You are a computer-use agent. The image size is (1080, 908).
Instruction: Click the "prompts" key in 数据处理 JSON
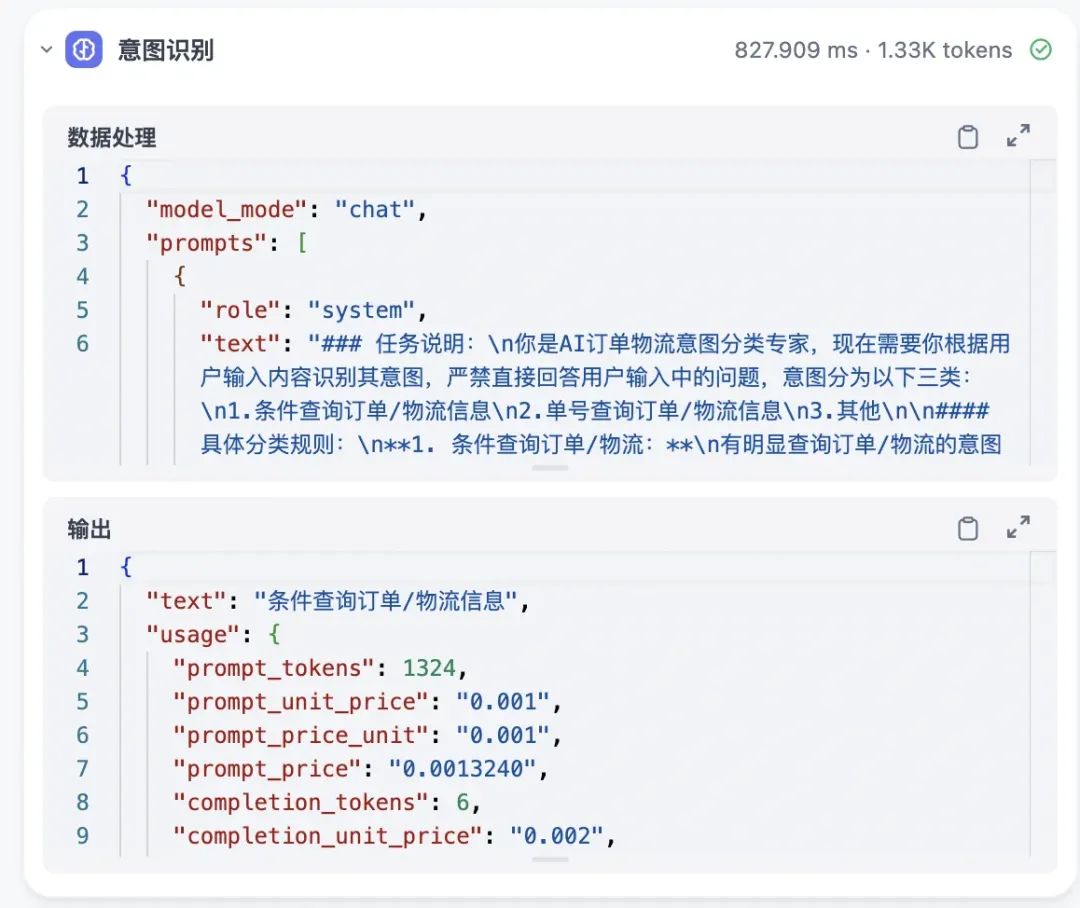(x=206, y=243)
